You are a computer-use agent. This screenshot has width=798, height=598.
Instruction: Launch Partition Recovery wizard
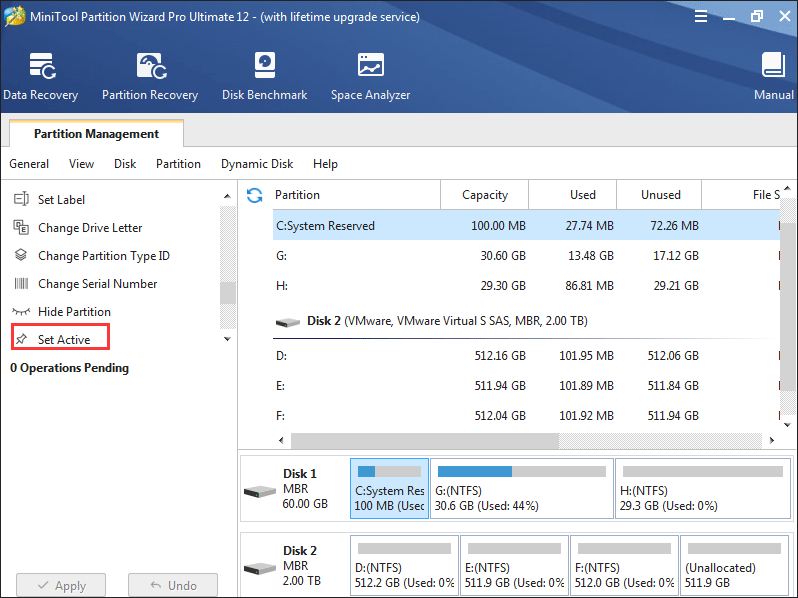[150, 77]
